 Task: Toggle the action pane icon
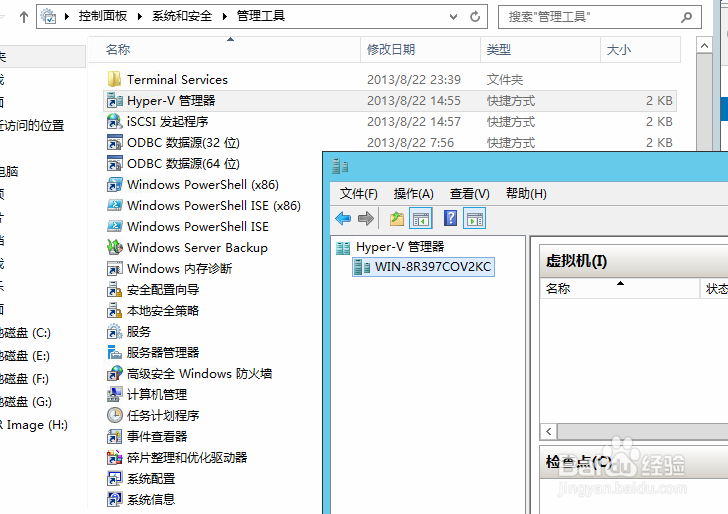click(x=474, y=218)
